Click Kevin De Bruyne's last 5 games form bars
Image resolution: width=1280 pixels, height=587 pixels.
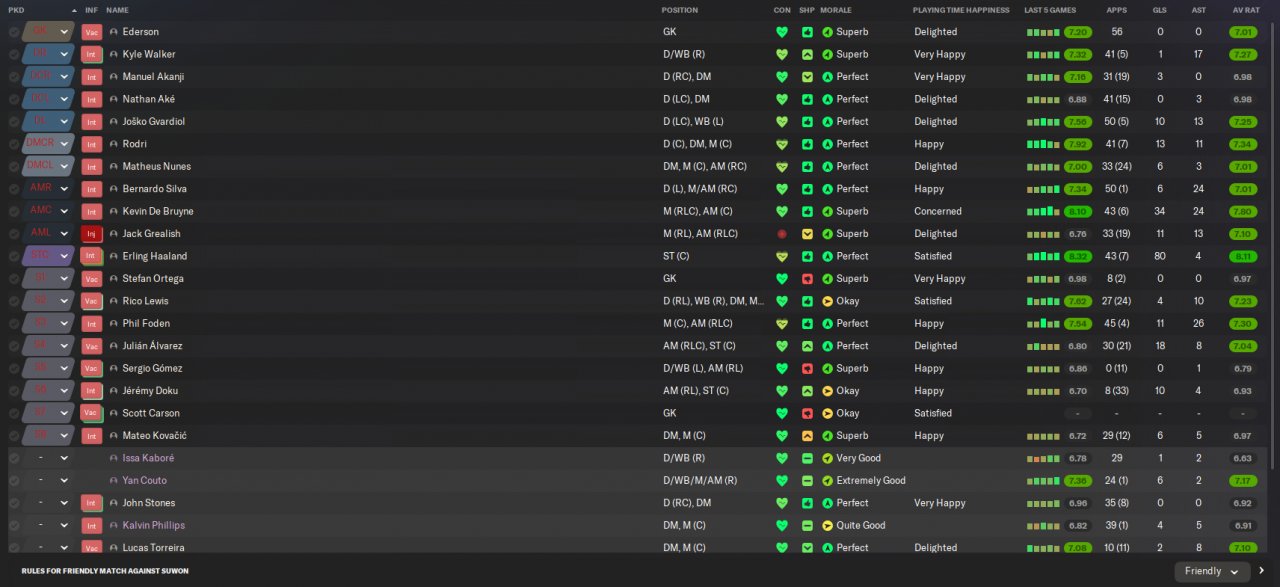click(x=1043, y=211)
